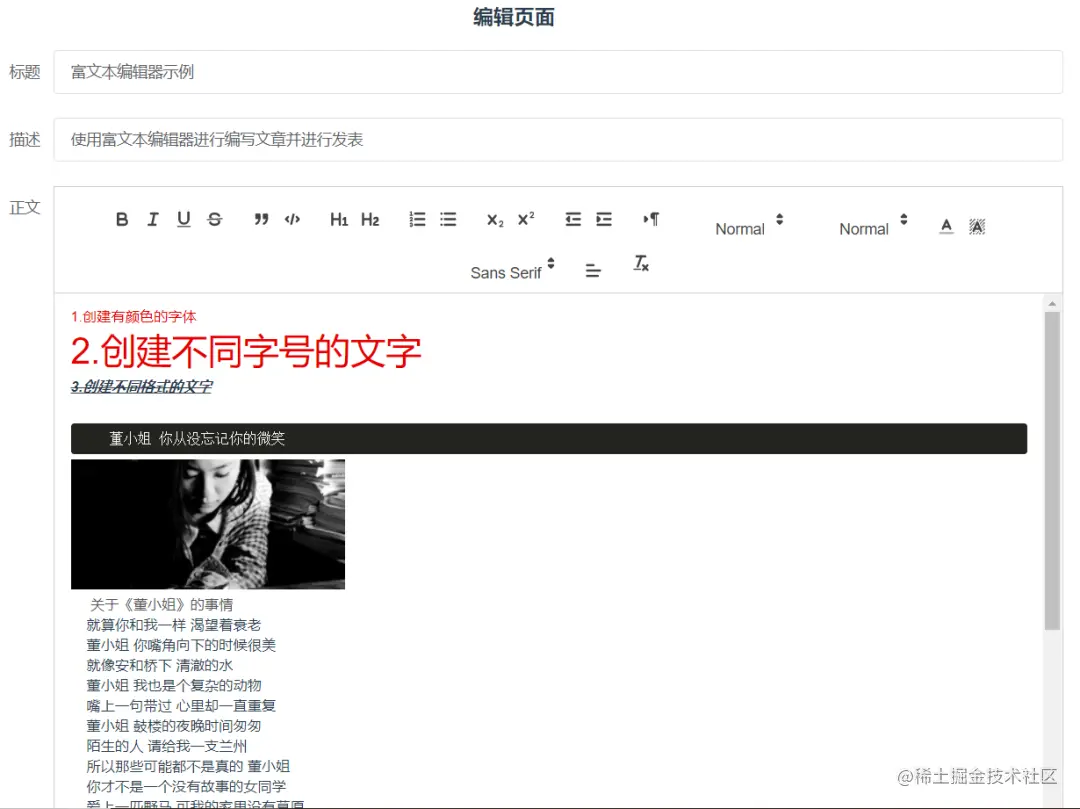Apply subscript formatting
The image size is (1080, 809).
point(495,220)
